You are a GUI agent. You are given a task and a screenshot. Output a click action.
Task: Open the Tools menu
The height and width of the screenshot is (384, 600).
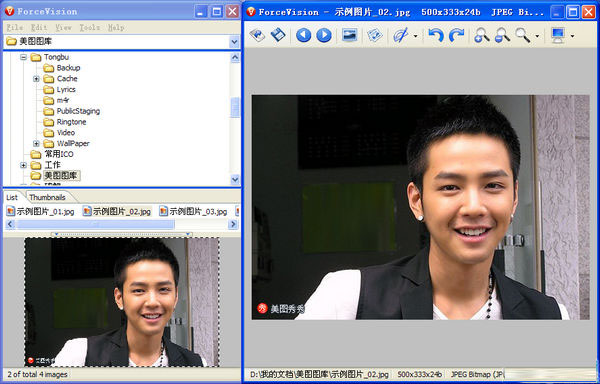click(x=90, y=28)
